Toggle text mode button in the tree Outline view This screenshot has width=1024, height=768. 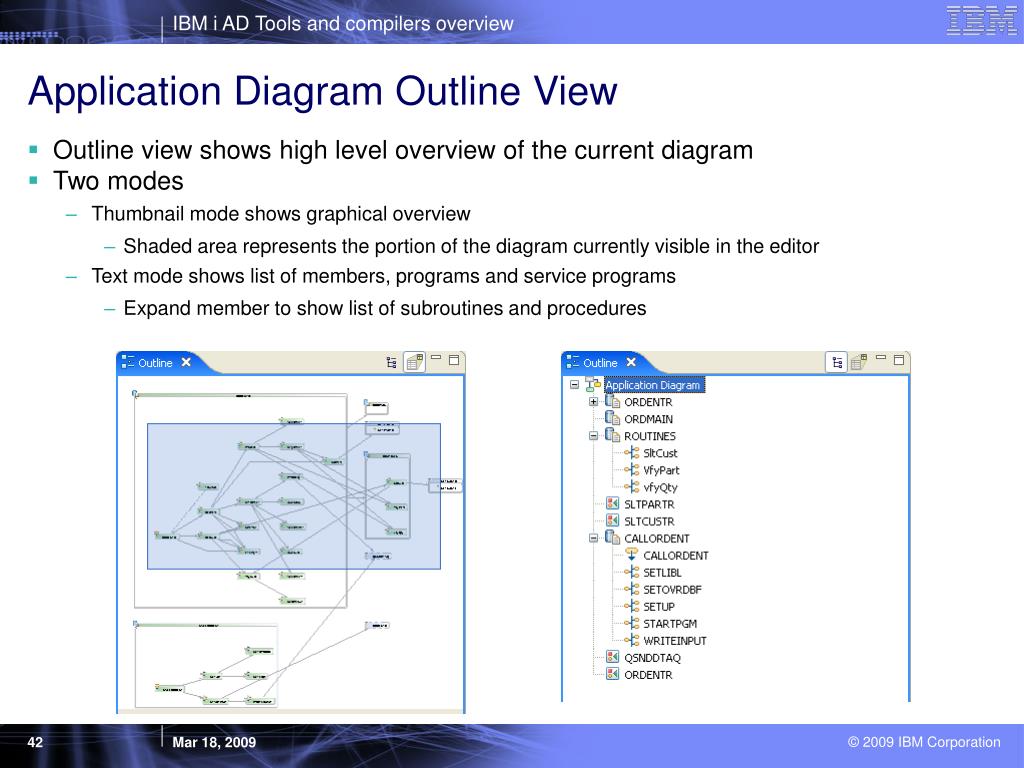click(837, 362)
